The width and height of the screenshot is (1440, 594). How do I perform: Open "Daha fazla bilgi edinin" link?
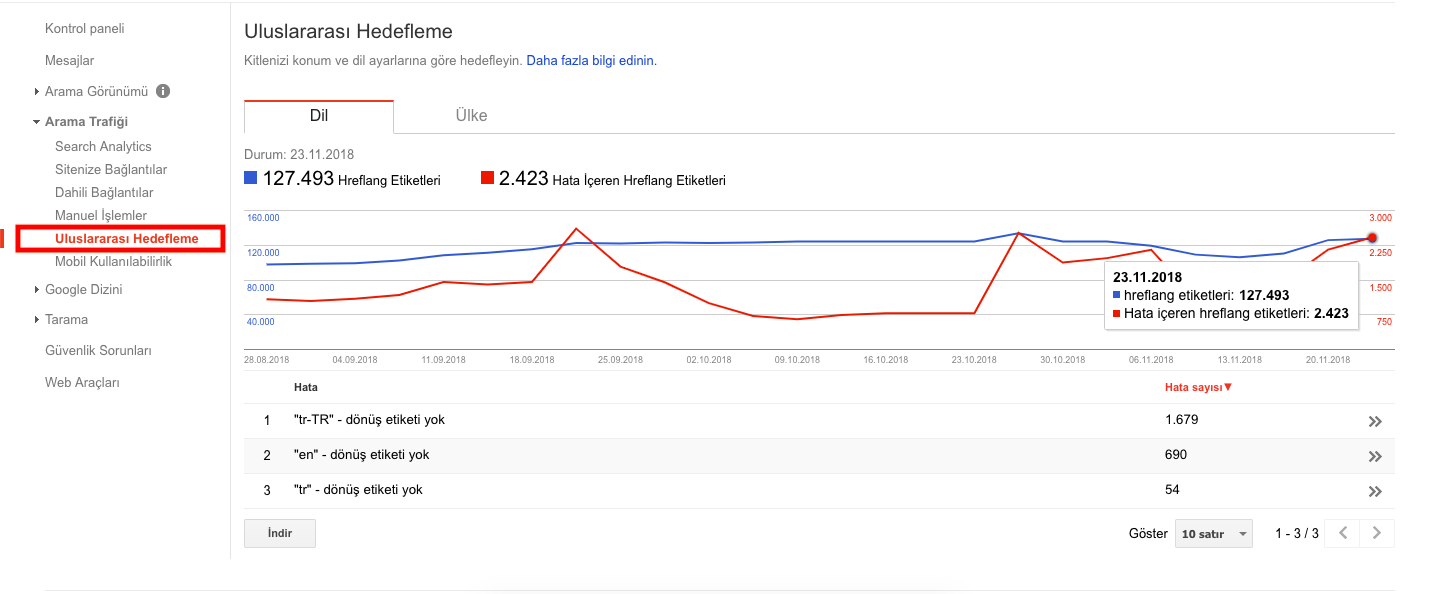coord(591,60)
